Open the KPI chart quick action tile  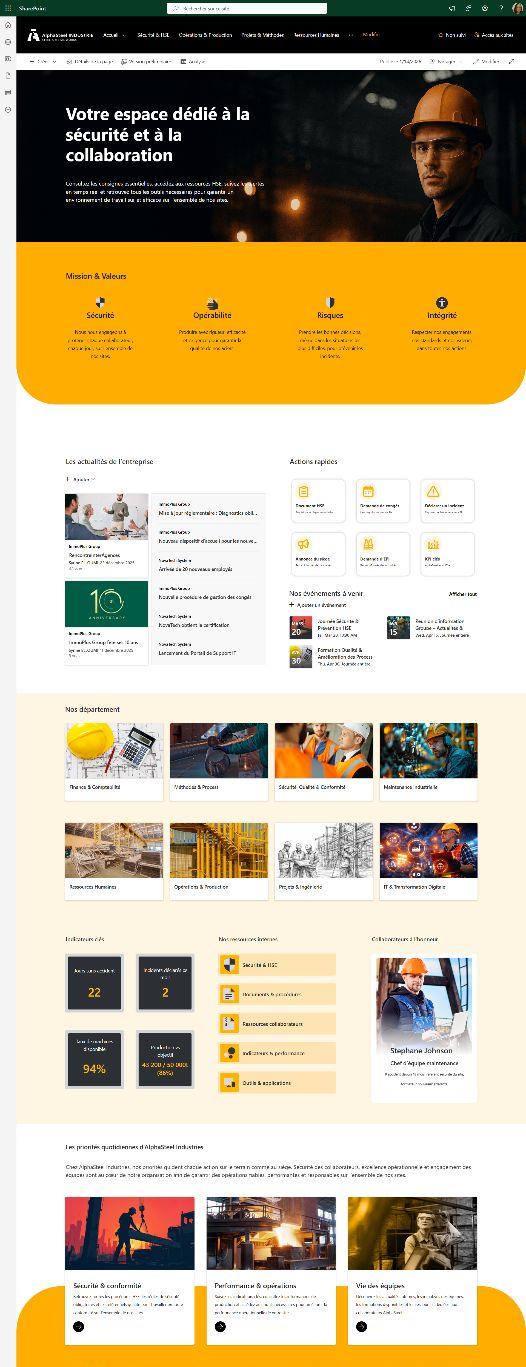click(447, 553)
